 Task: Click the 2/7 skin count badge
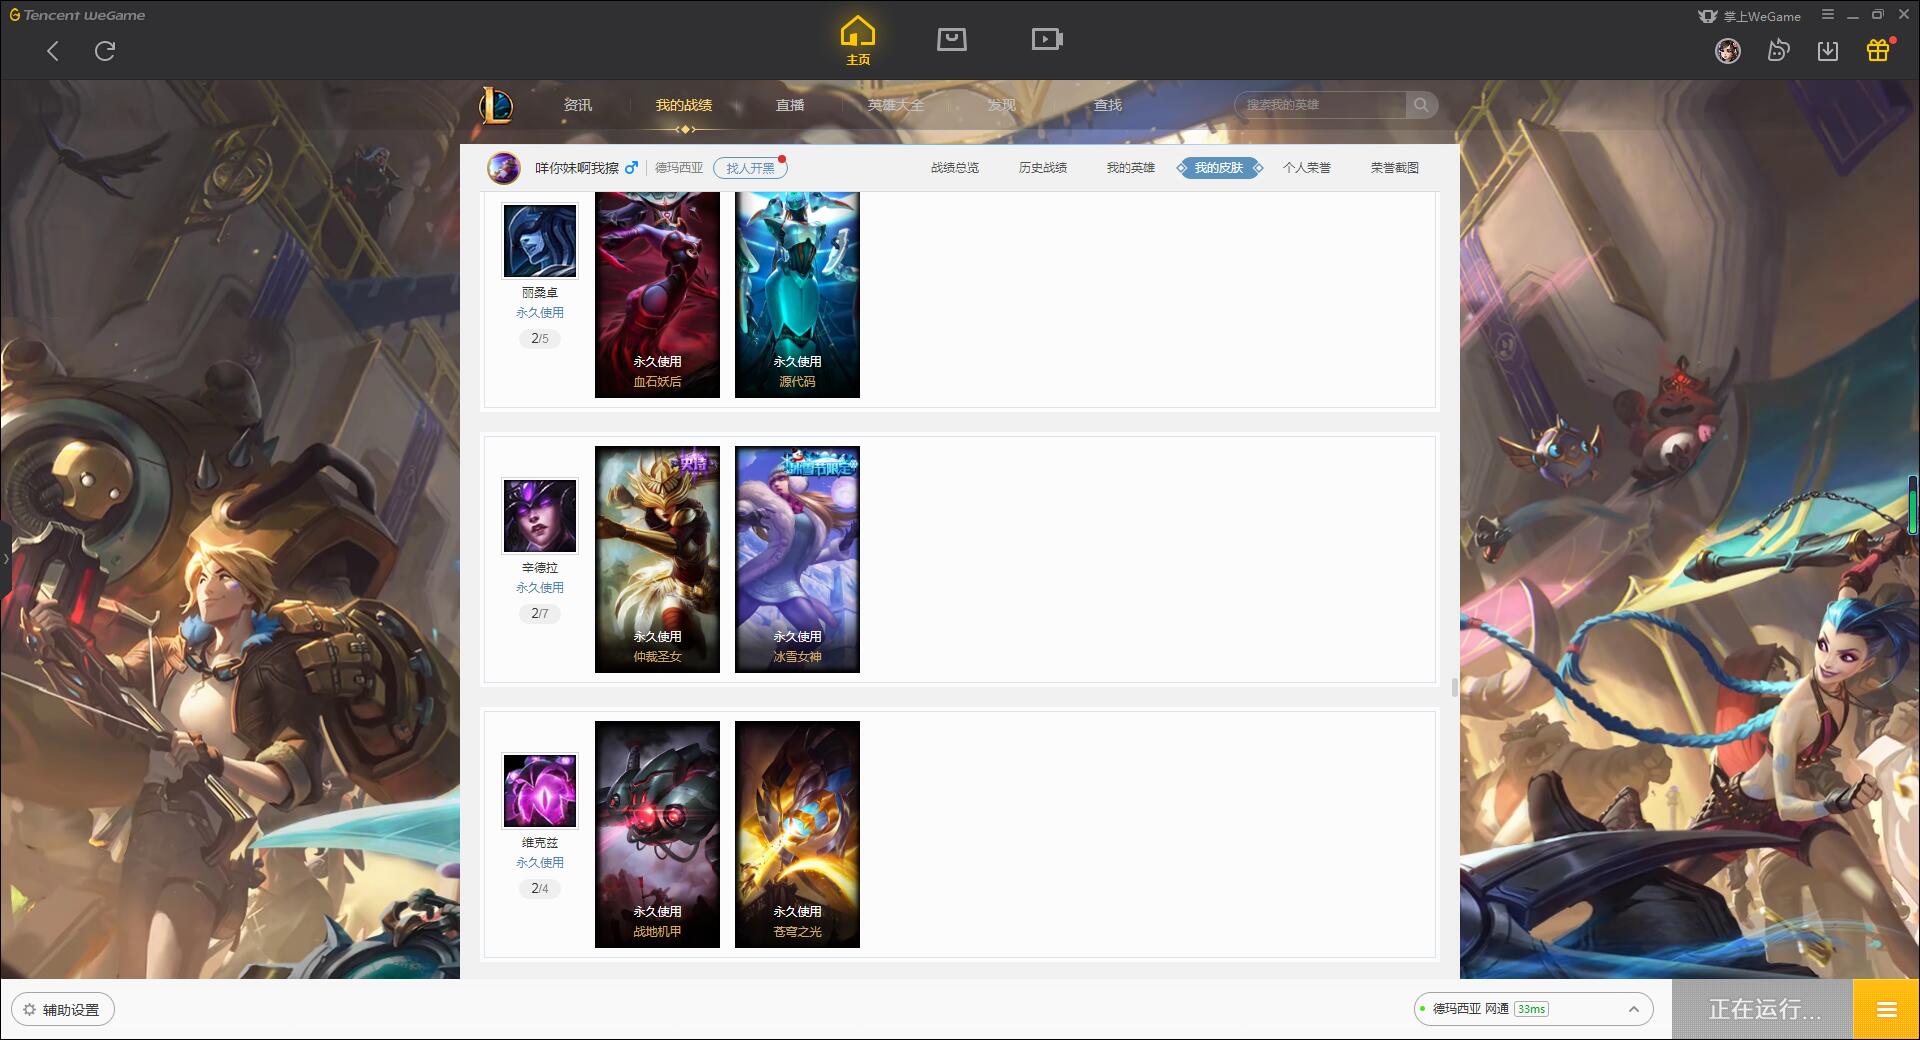540,614
